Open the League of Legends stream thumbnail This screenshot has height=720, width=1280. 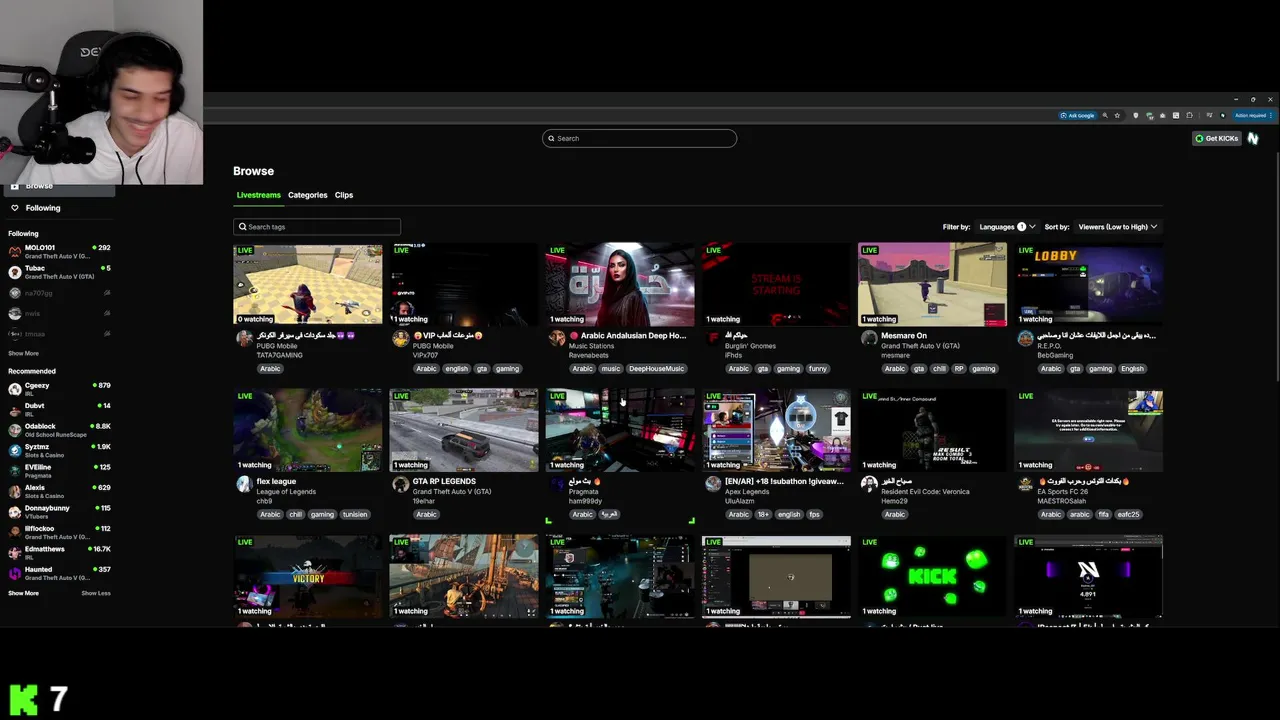(x=308, y=430)
